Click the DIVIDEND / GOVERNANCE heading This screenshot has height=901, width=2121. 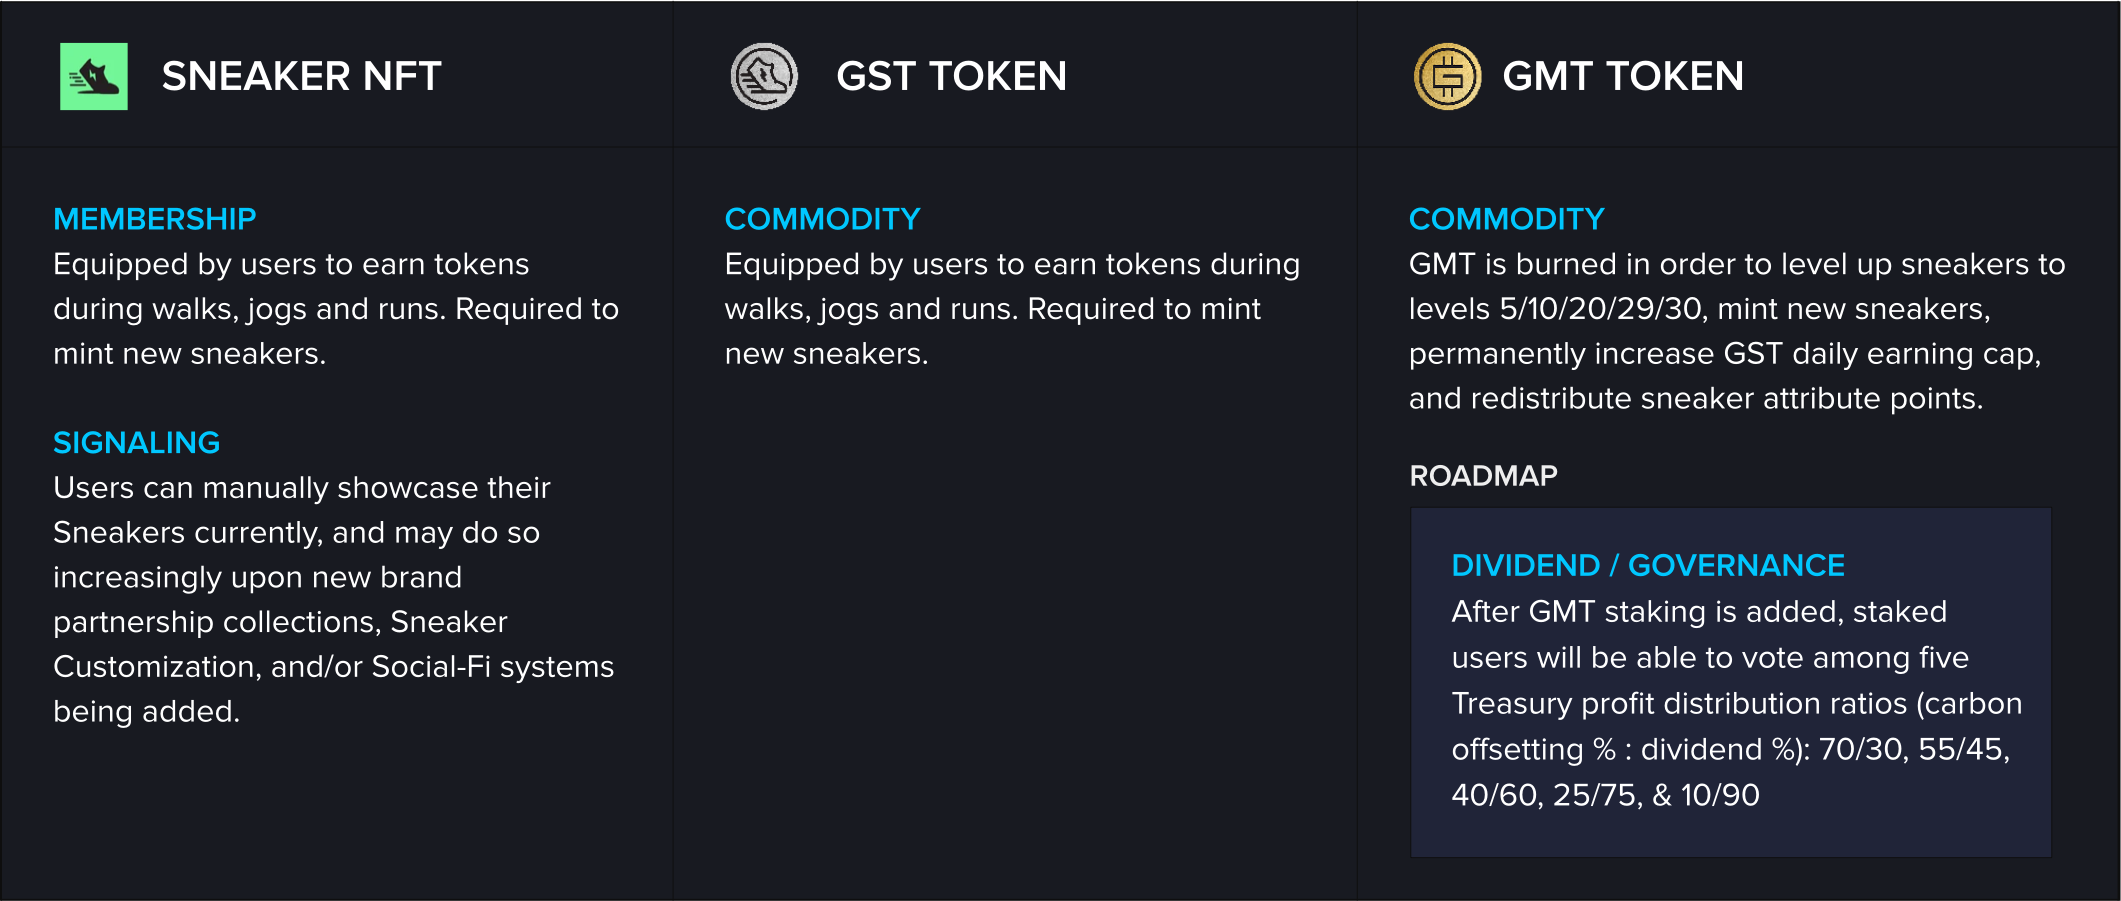click(1647, 566)
